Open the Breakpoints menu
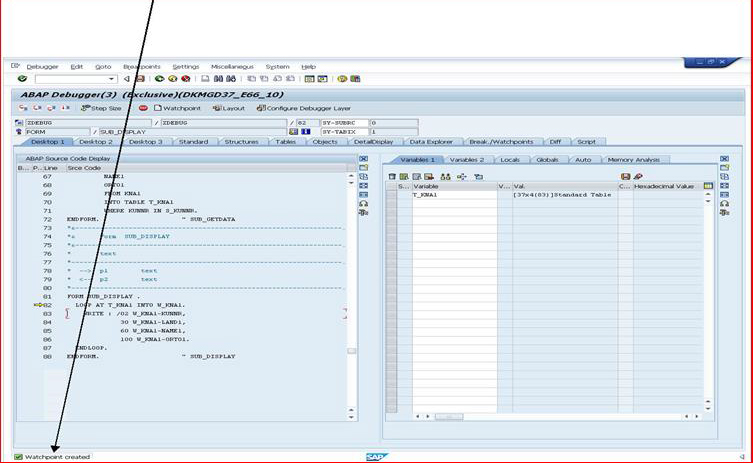This screenshot has width=753, height=463. [142, 67]
